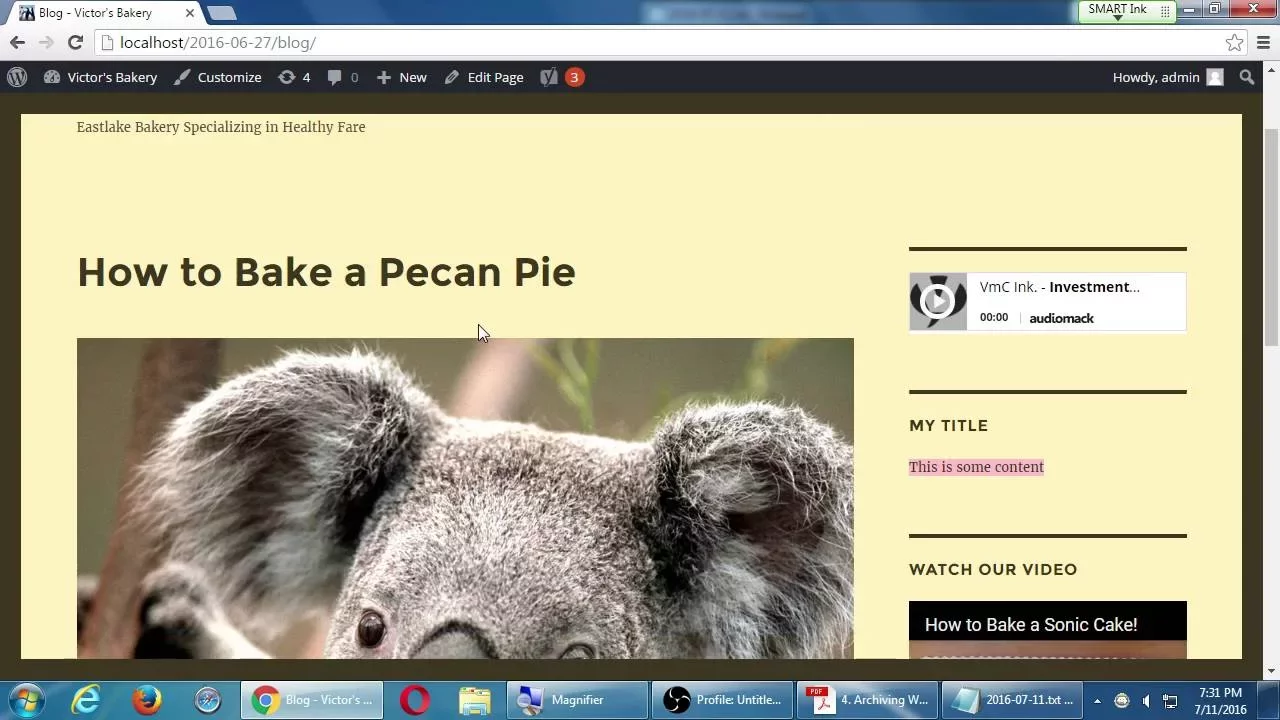Click the 'Eastlake Bakery Specializing in Healthy Fare' tagline
The image size is (1280, 720).
221,127
